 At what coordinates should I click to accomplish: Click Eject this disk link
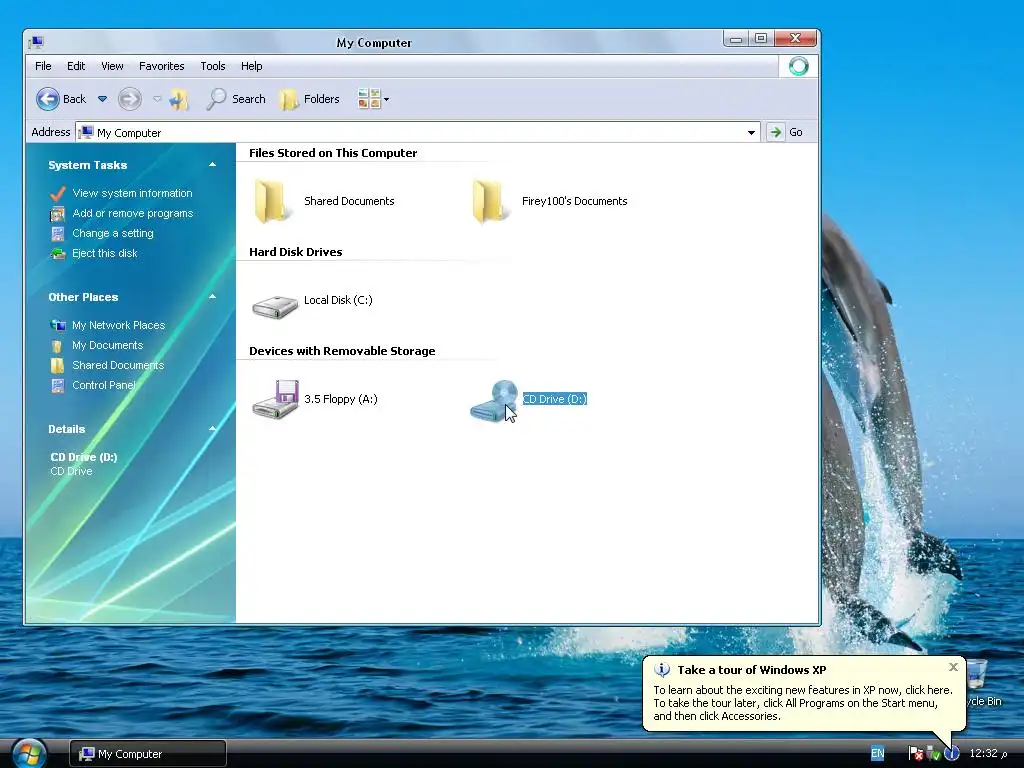click(104, 253)
